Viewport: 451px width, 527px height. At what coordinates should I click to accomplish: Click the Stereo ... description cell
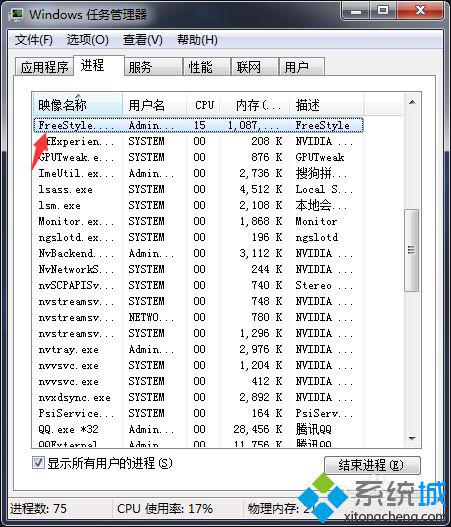[x=324, y=285]
